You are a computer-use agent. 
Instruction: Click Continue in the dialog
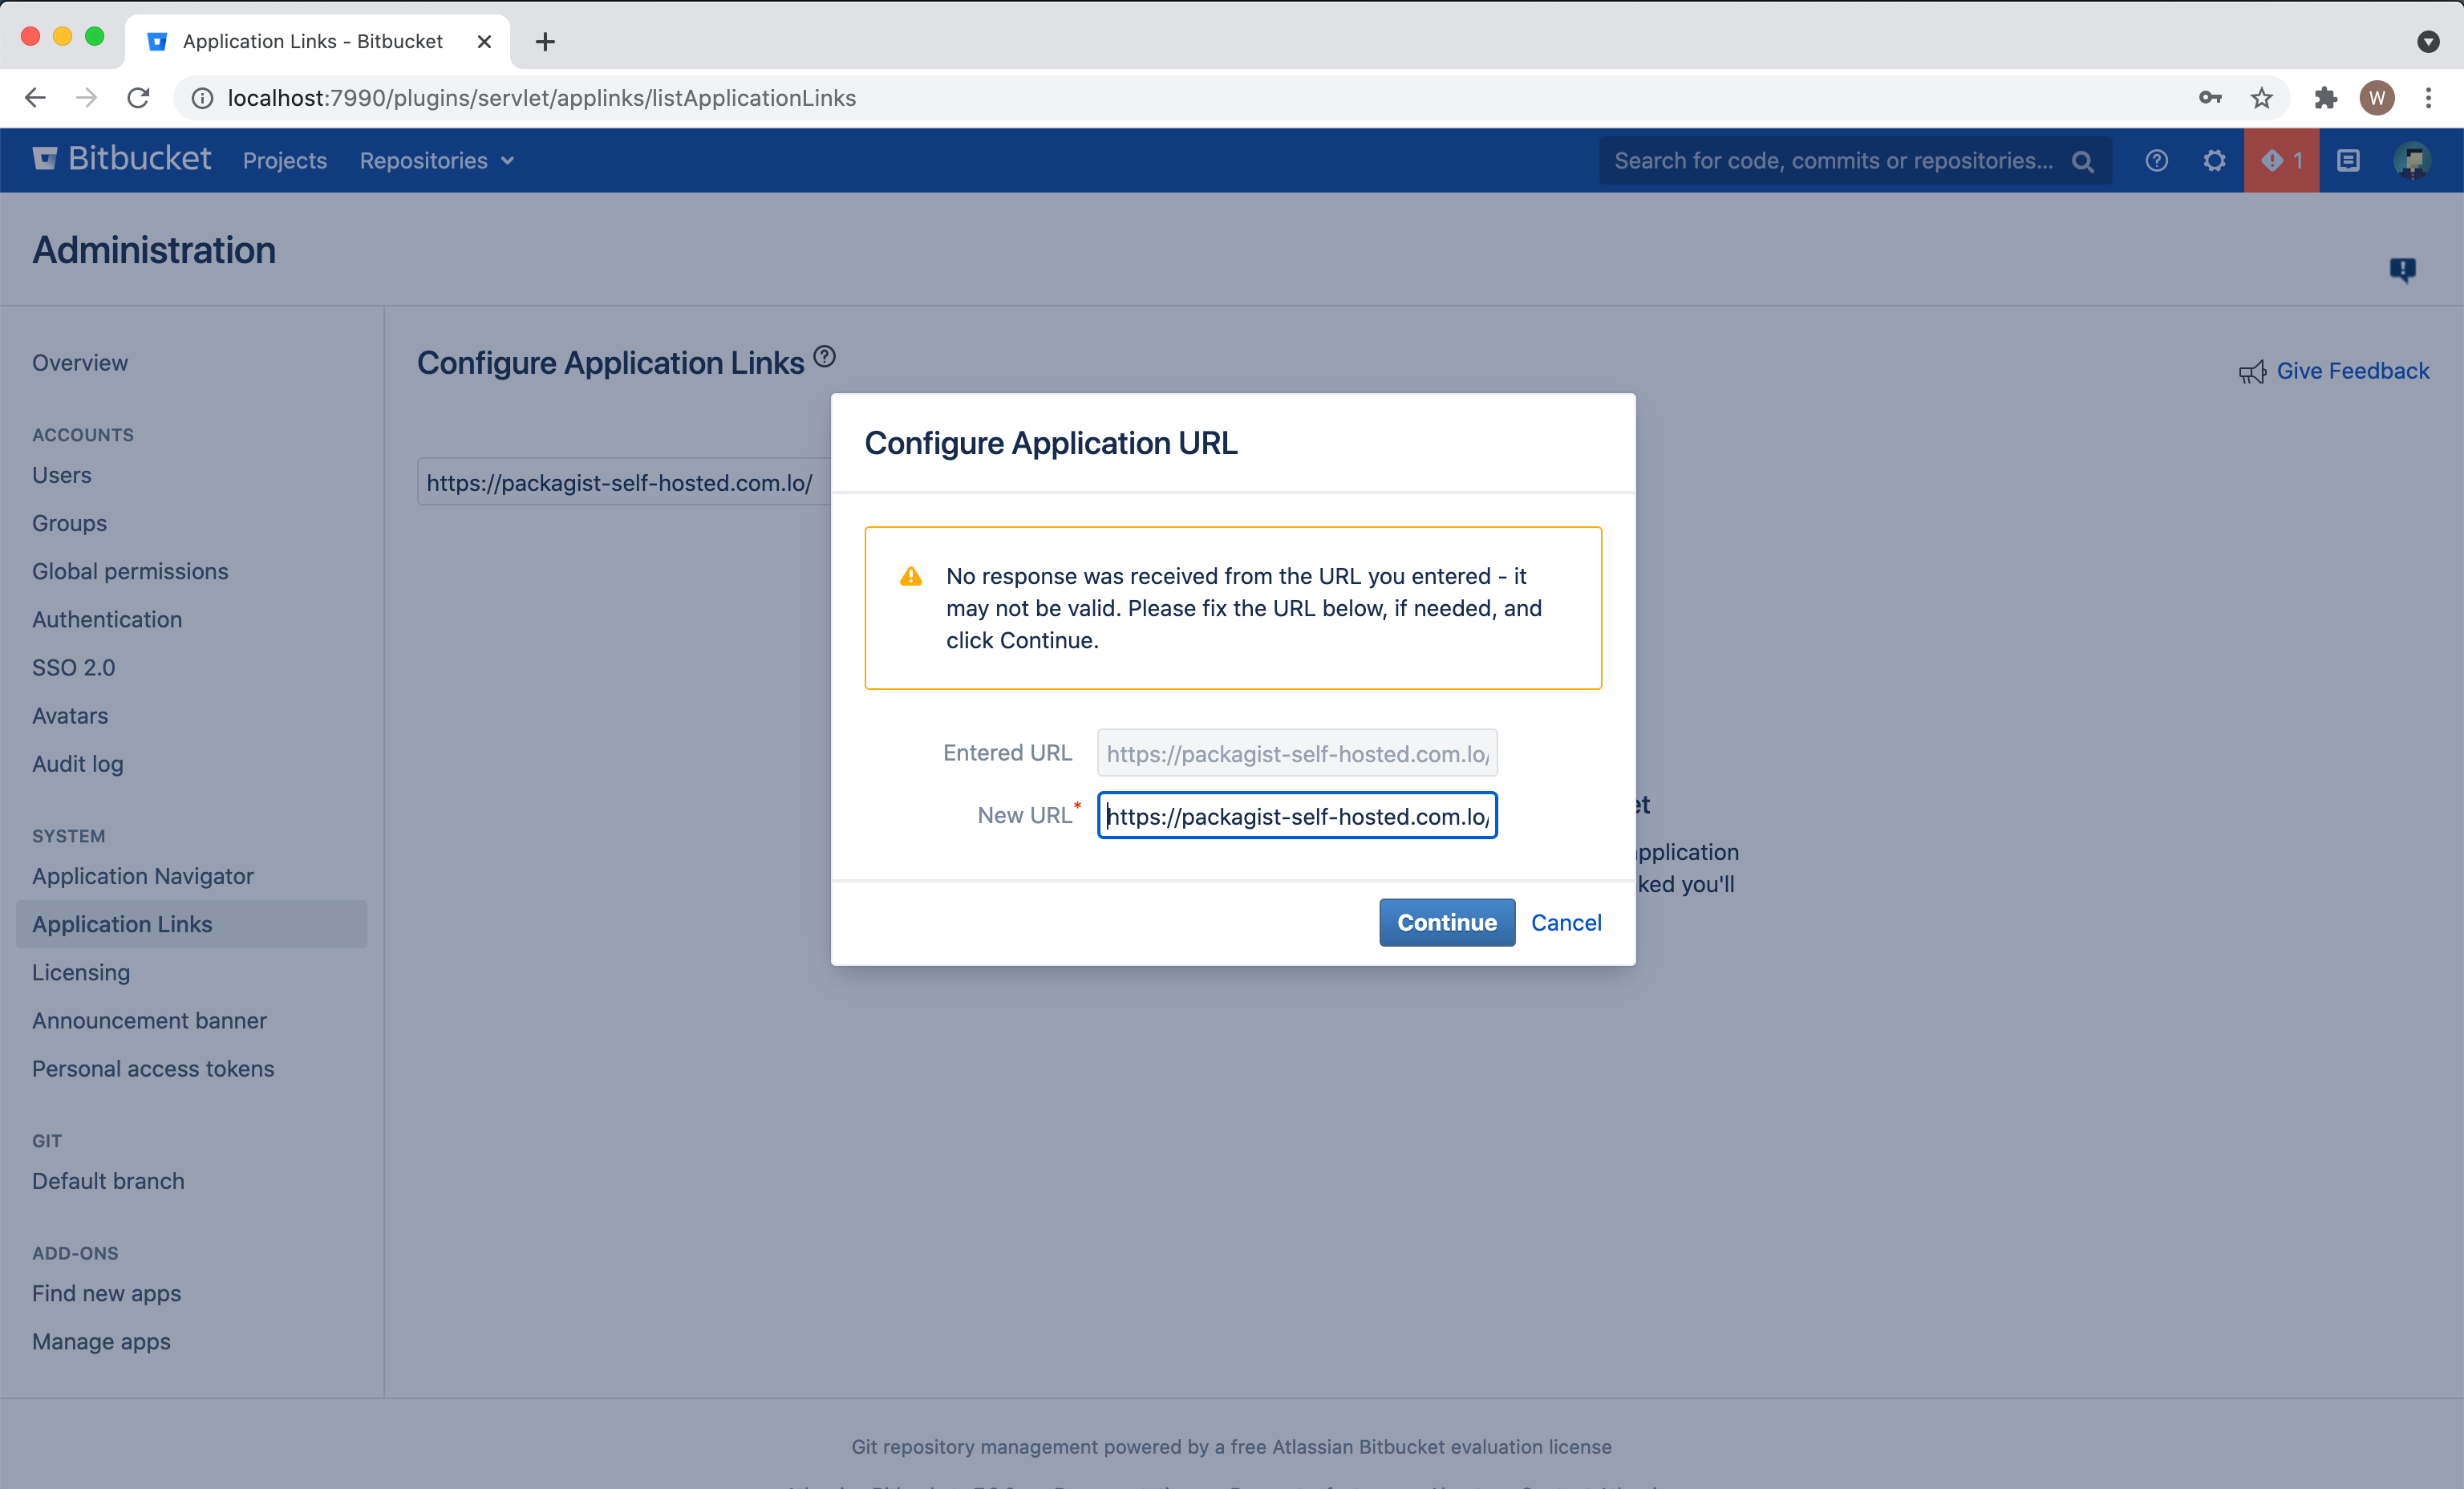point(1446,922)
